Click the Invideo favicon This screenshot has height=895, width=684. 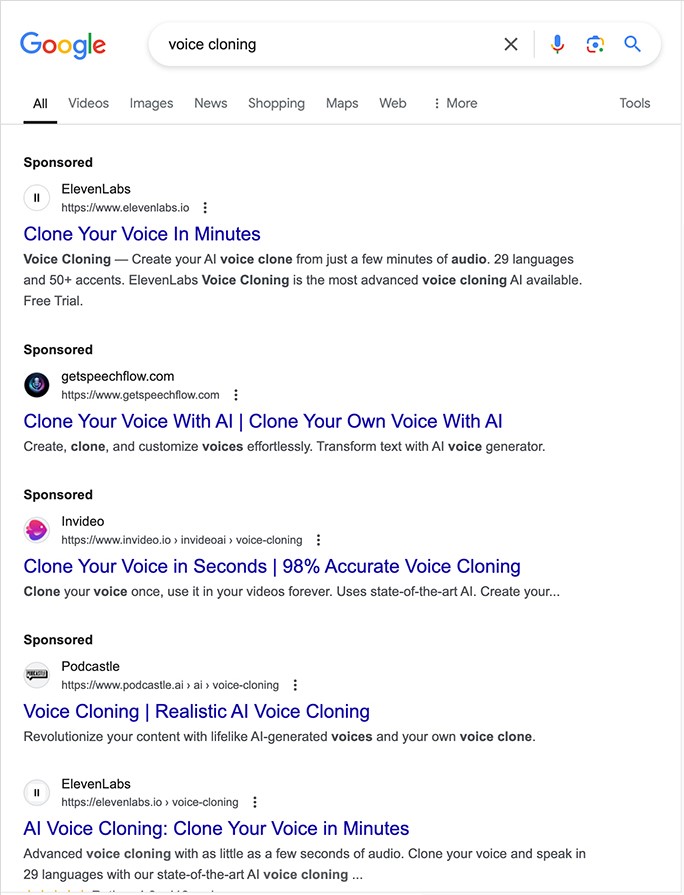tap(36, 529)
